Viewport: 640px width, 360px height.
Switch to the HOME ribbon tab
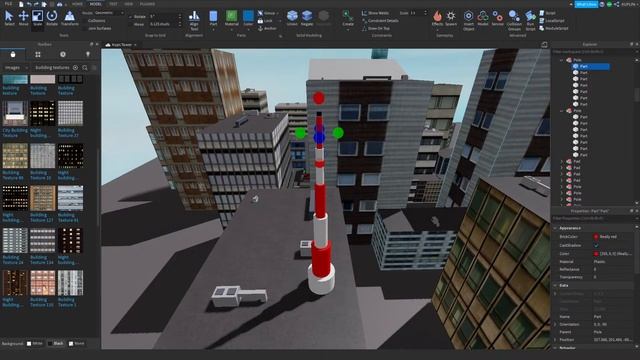tap(77, 4)
